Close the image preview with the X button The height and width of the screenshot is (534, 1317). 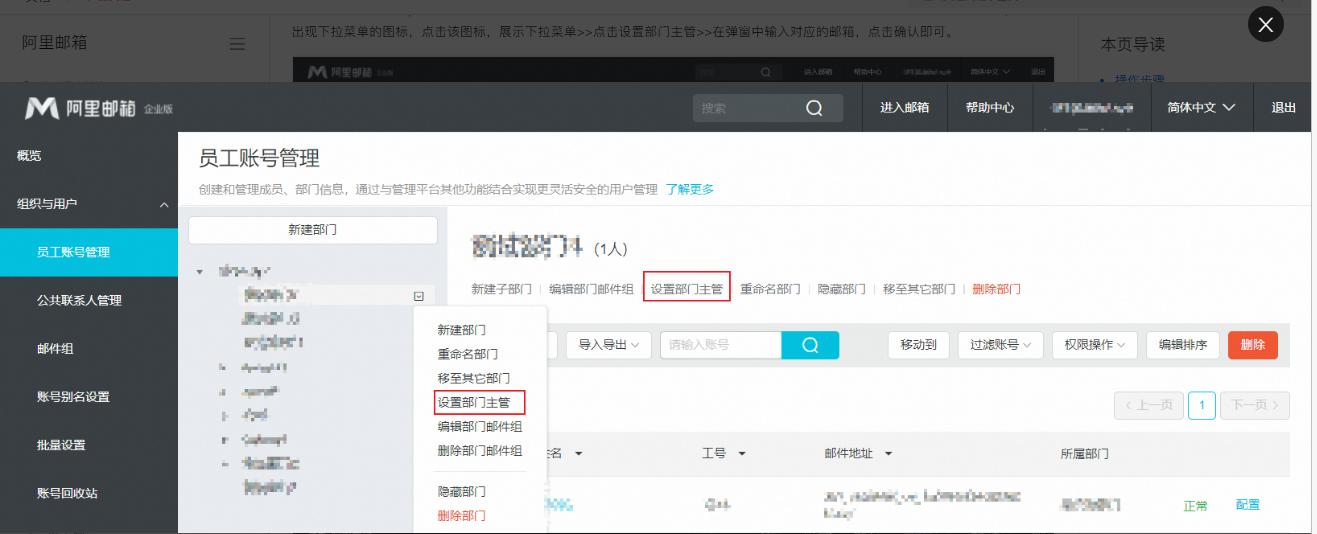(x=1266, y=25)
